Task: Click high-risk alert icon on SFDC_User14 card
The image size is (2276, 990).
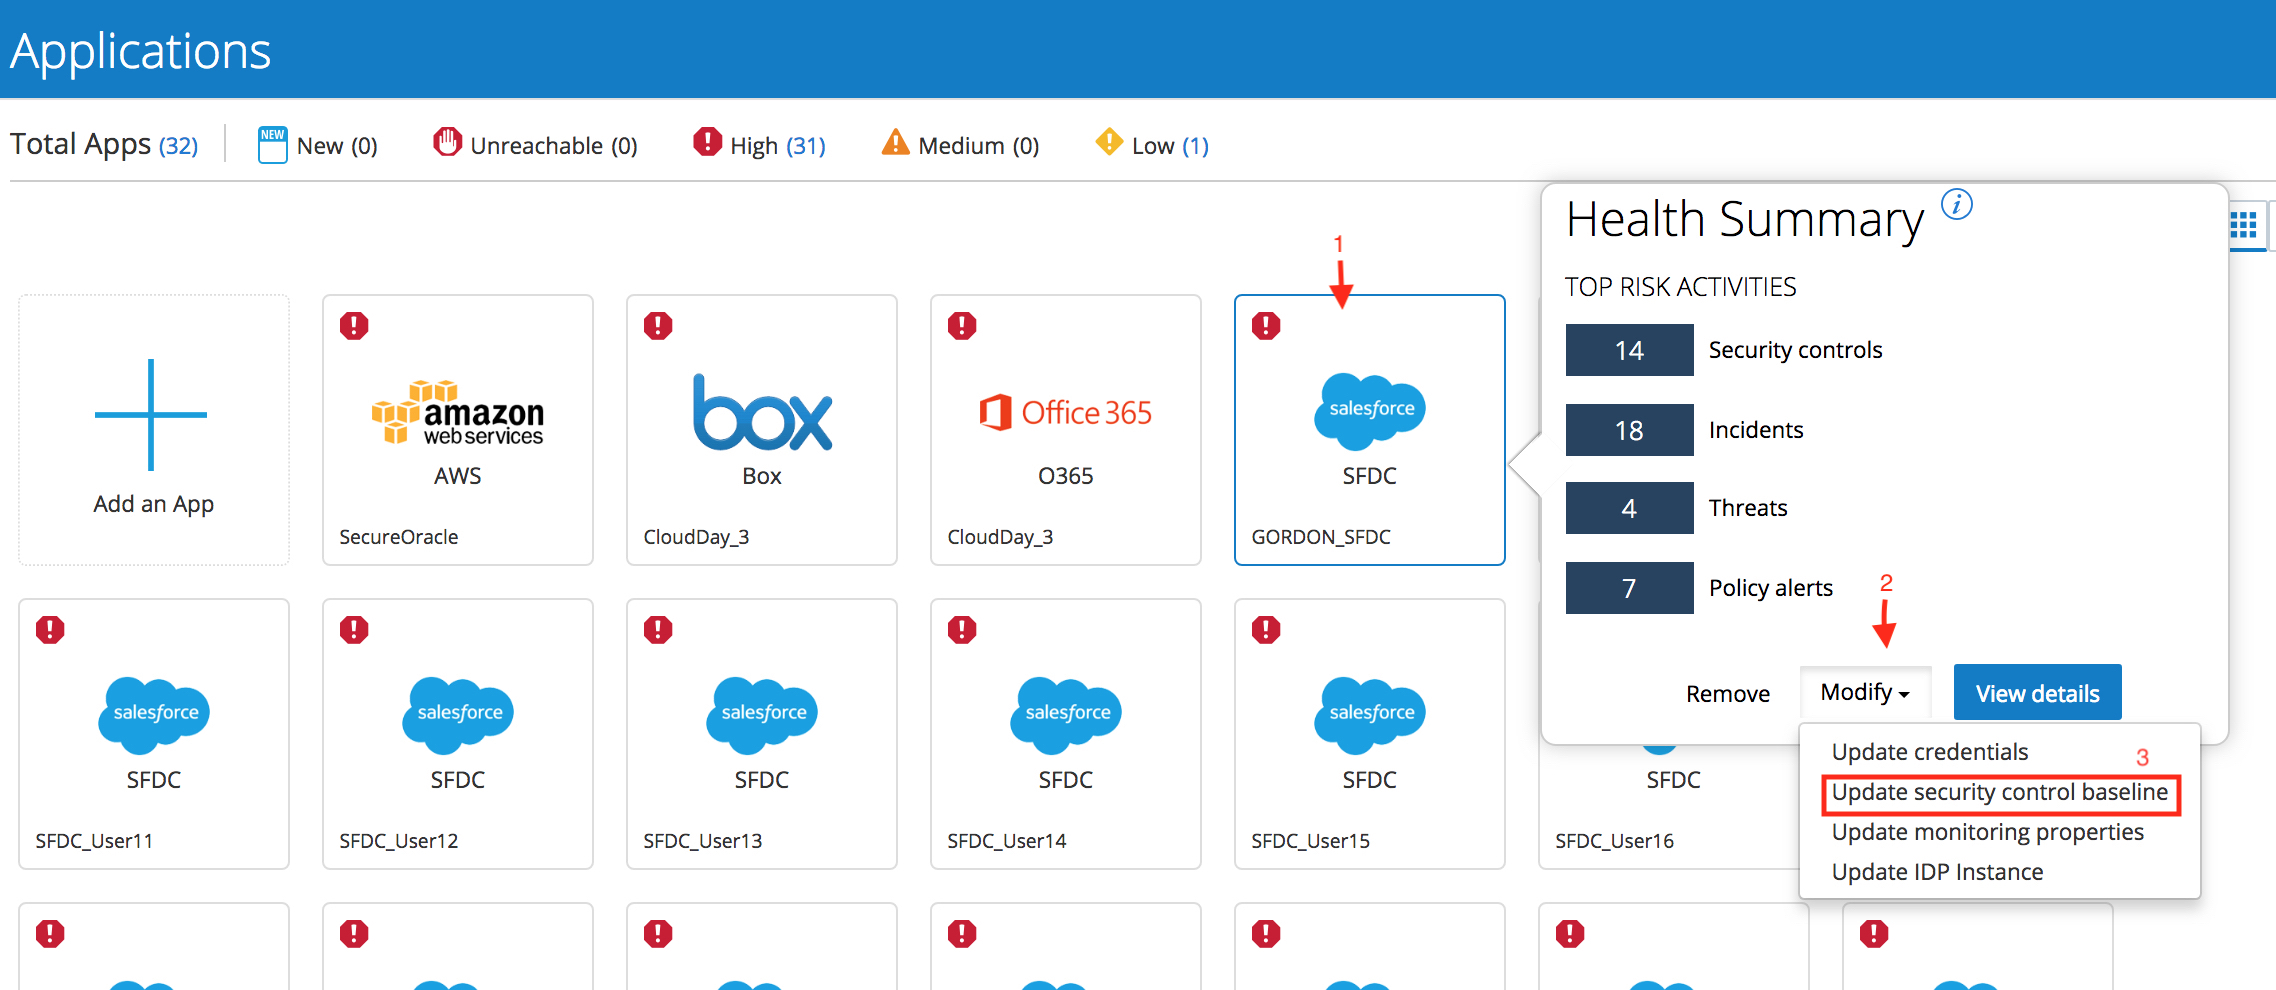Action: 962,629
